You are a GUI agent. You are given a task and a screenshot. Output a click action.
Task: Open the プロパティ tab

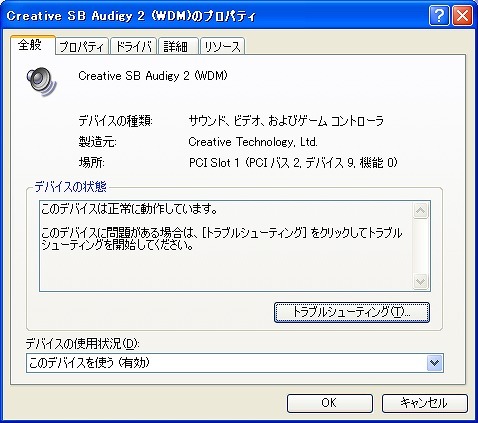[82, 46]
